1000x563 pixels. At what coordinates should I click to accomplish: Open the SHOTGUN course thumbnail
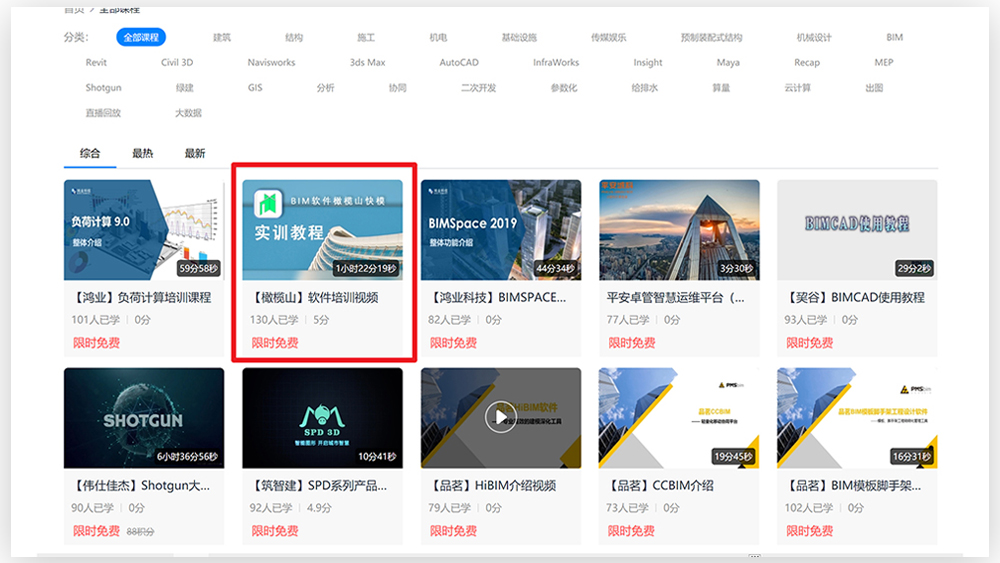[143, 418]
